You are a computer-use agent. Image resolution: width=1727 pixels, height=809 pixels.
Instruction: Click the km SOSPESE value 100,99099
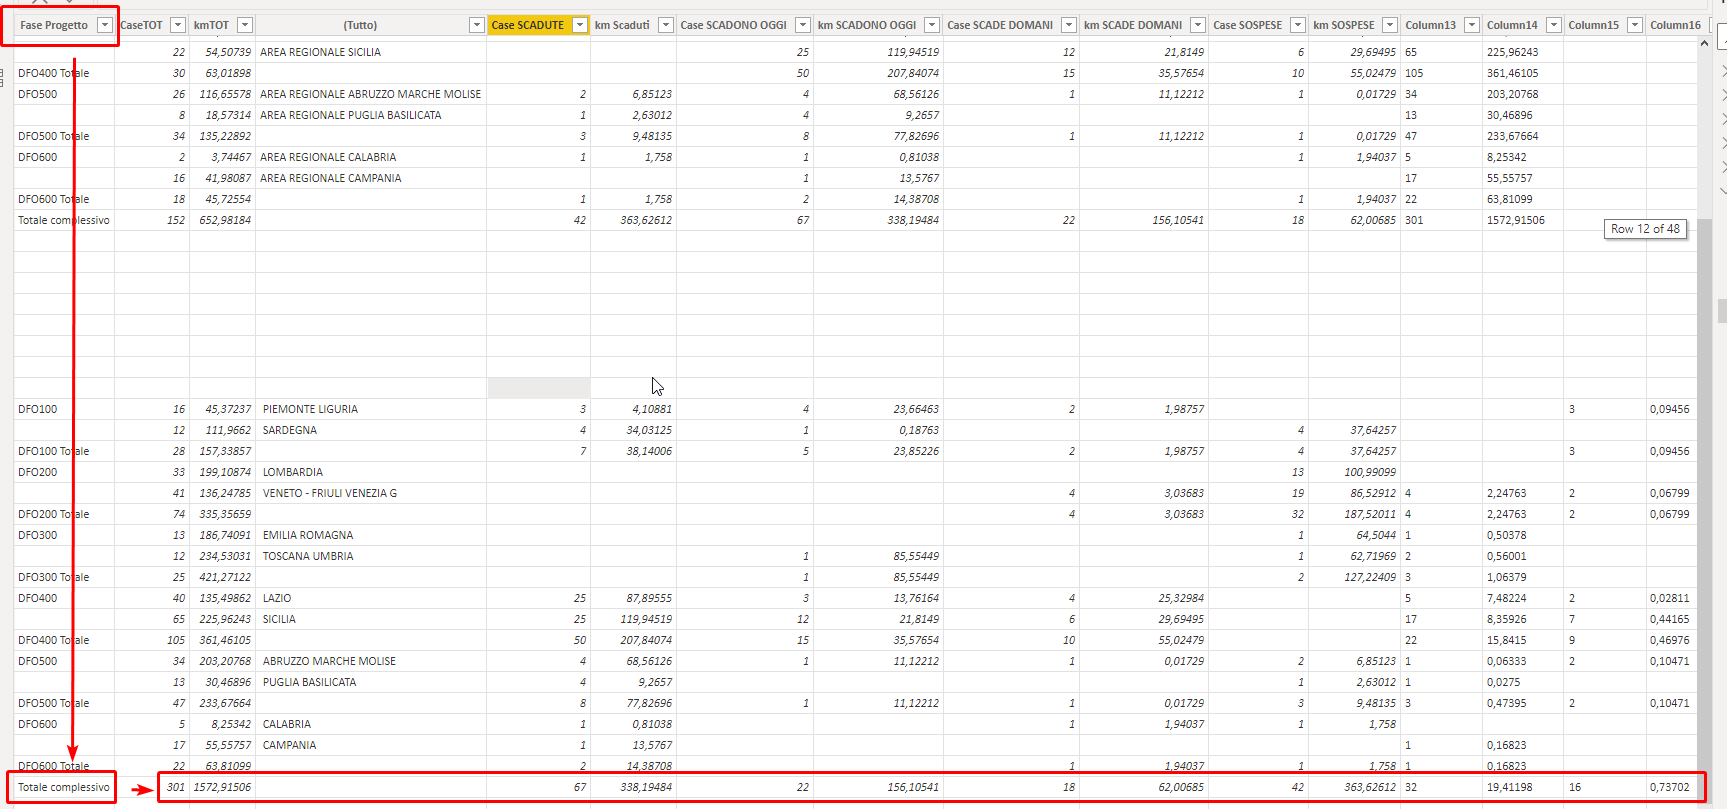pos(1370,472)
